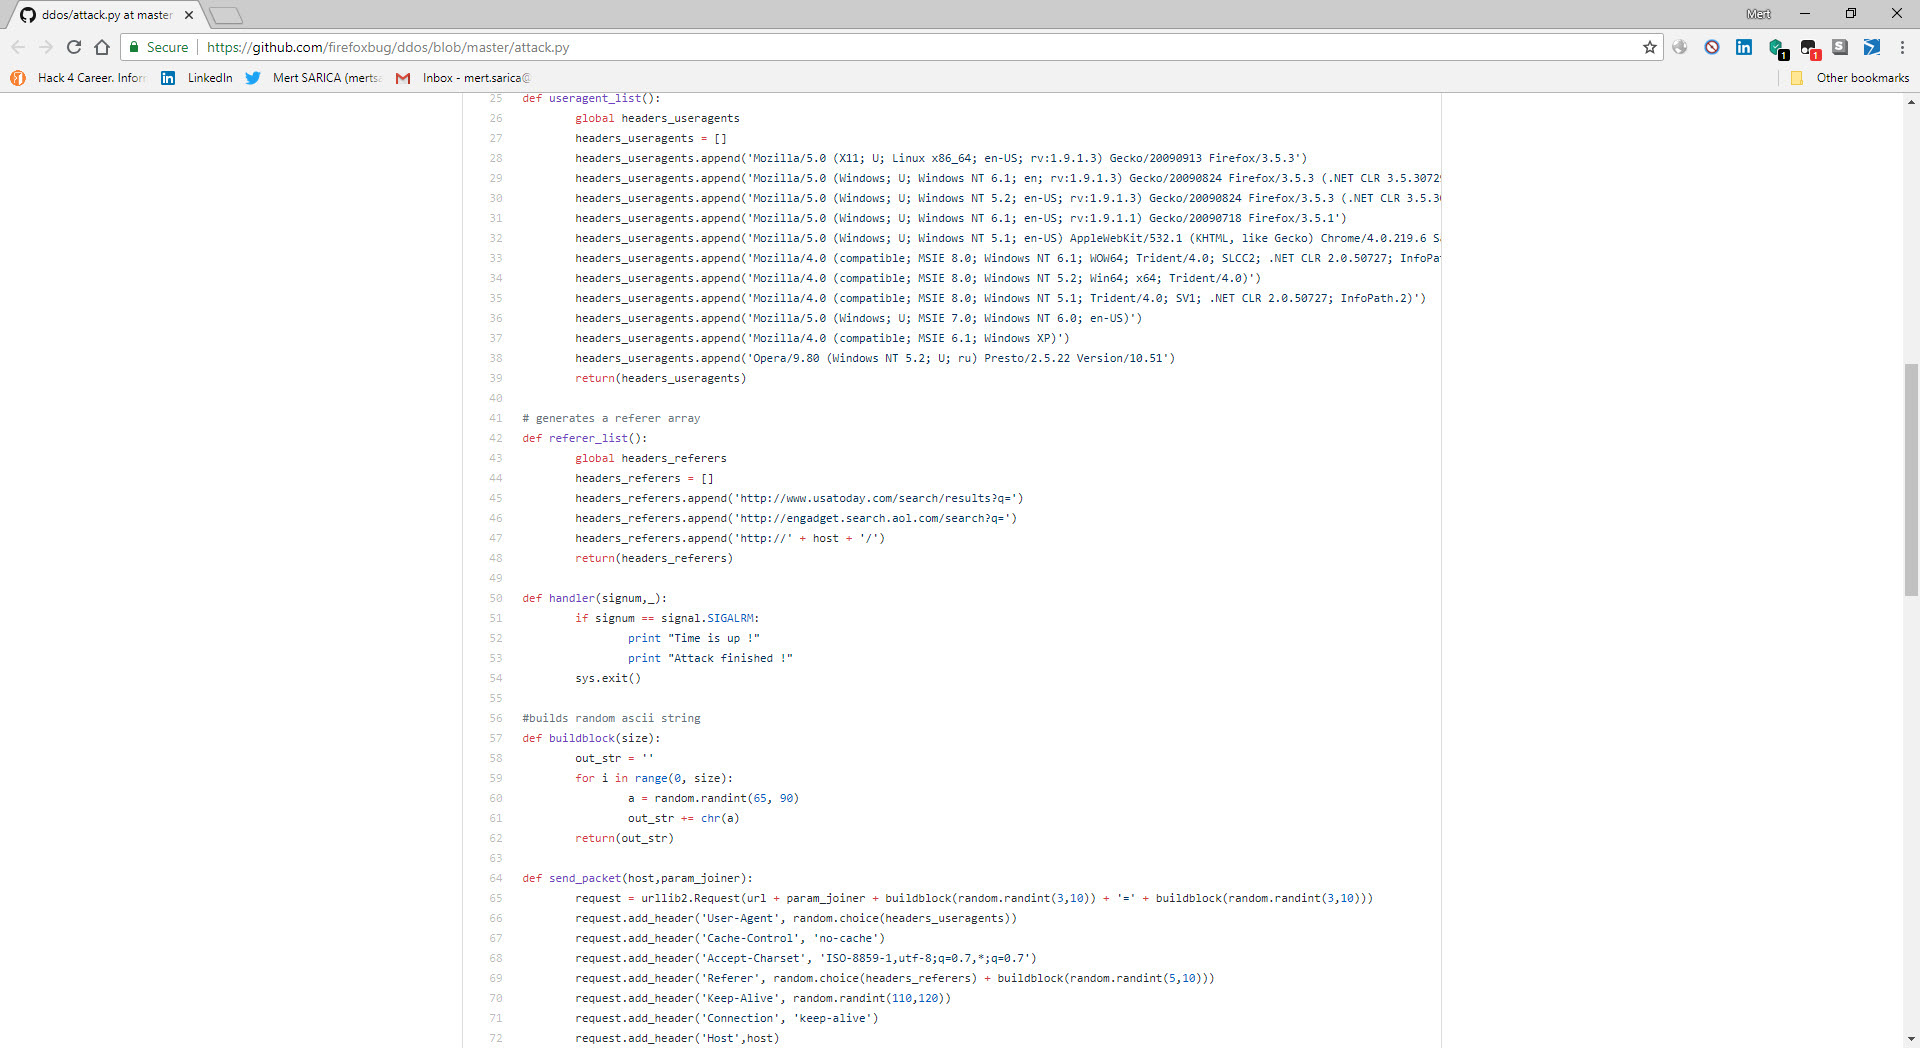Go back to the previous page
The height and width of the screenshot is (1048, 1920).
(18, 47)
